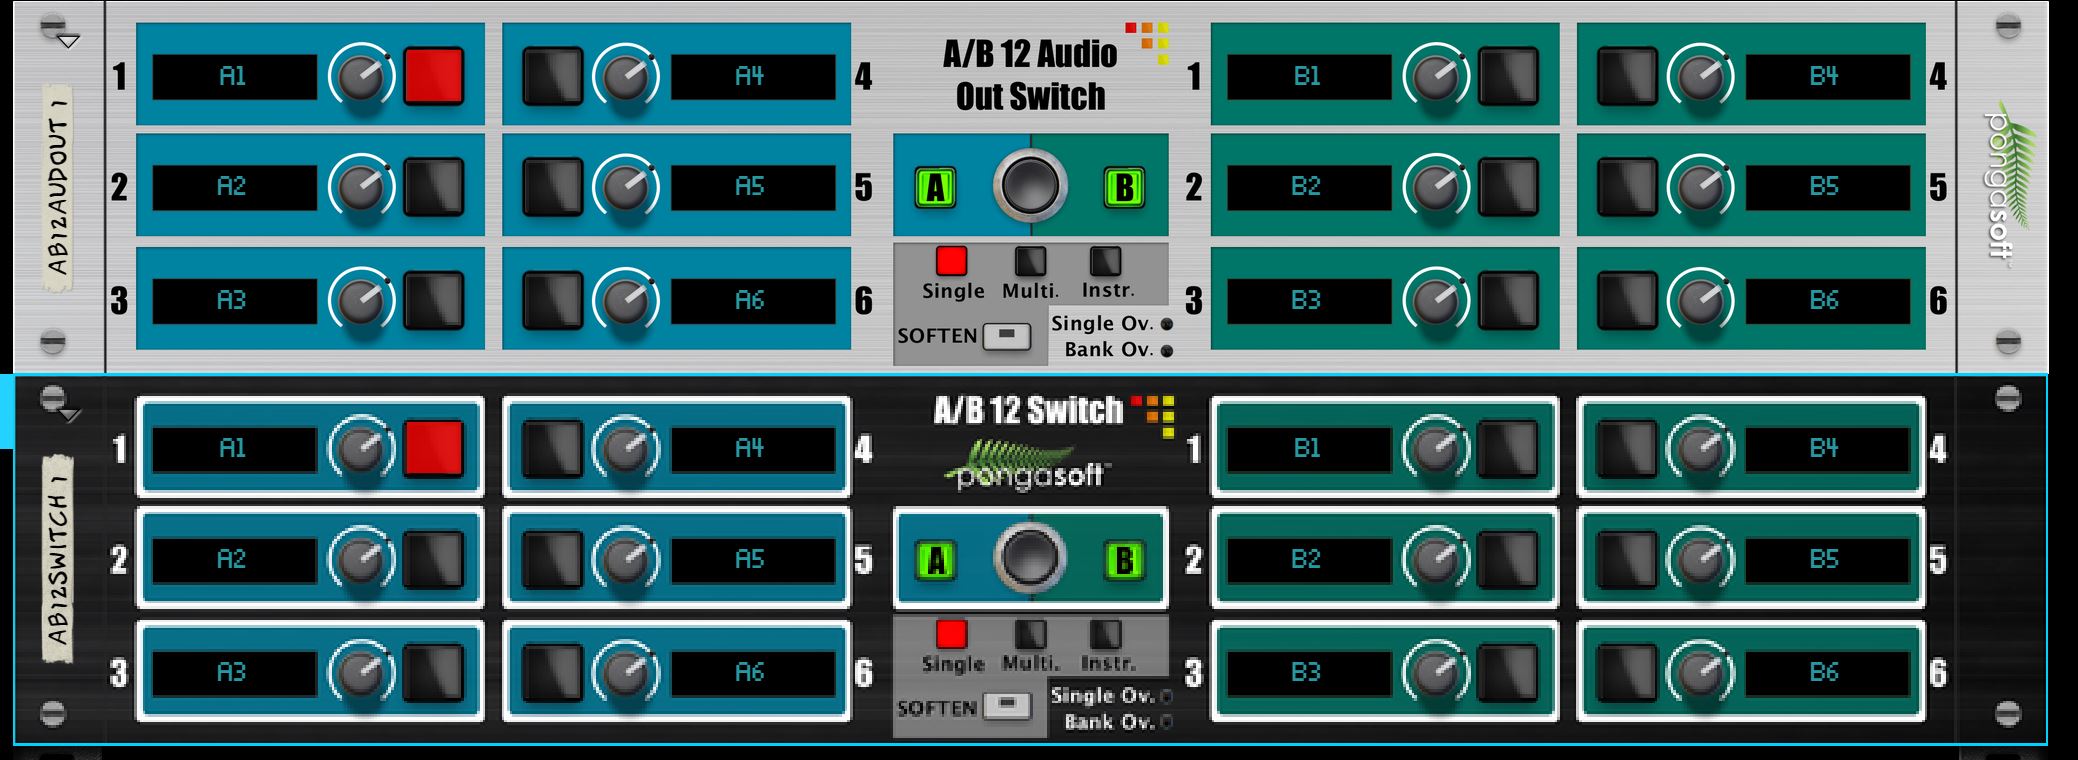Select Single mode on A/B 12 Switch
2078x760 pixels.
(951, 634)
